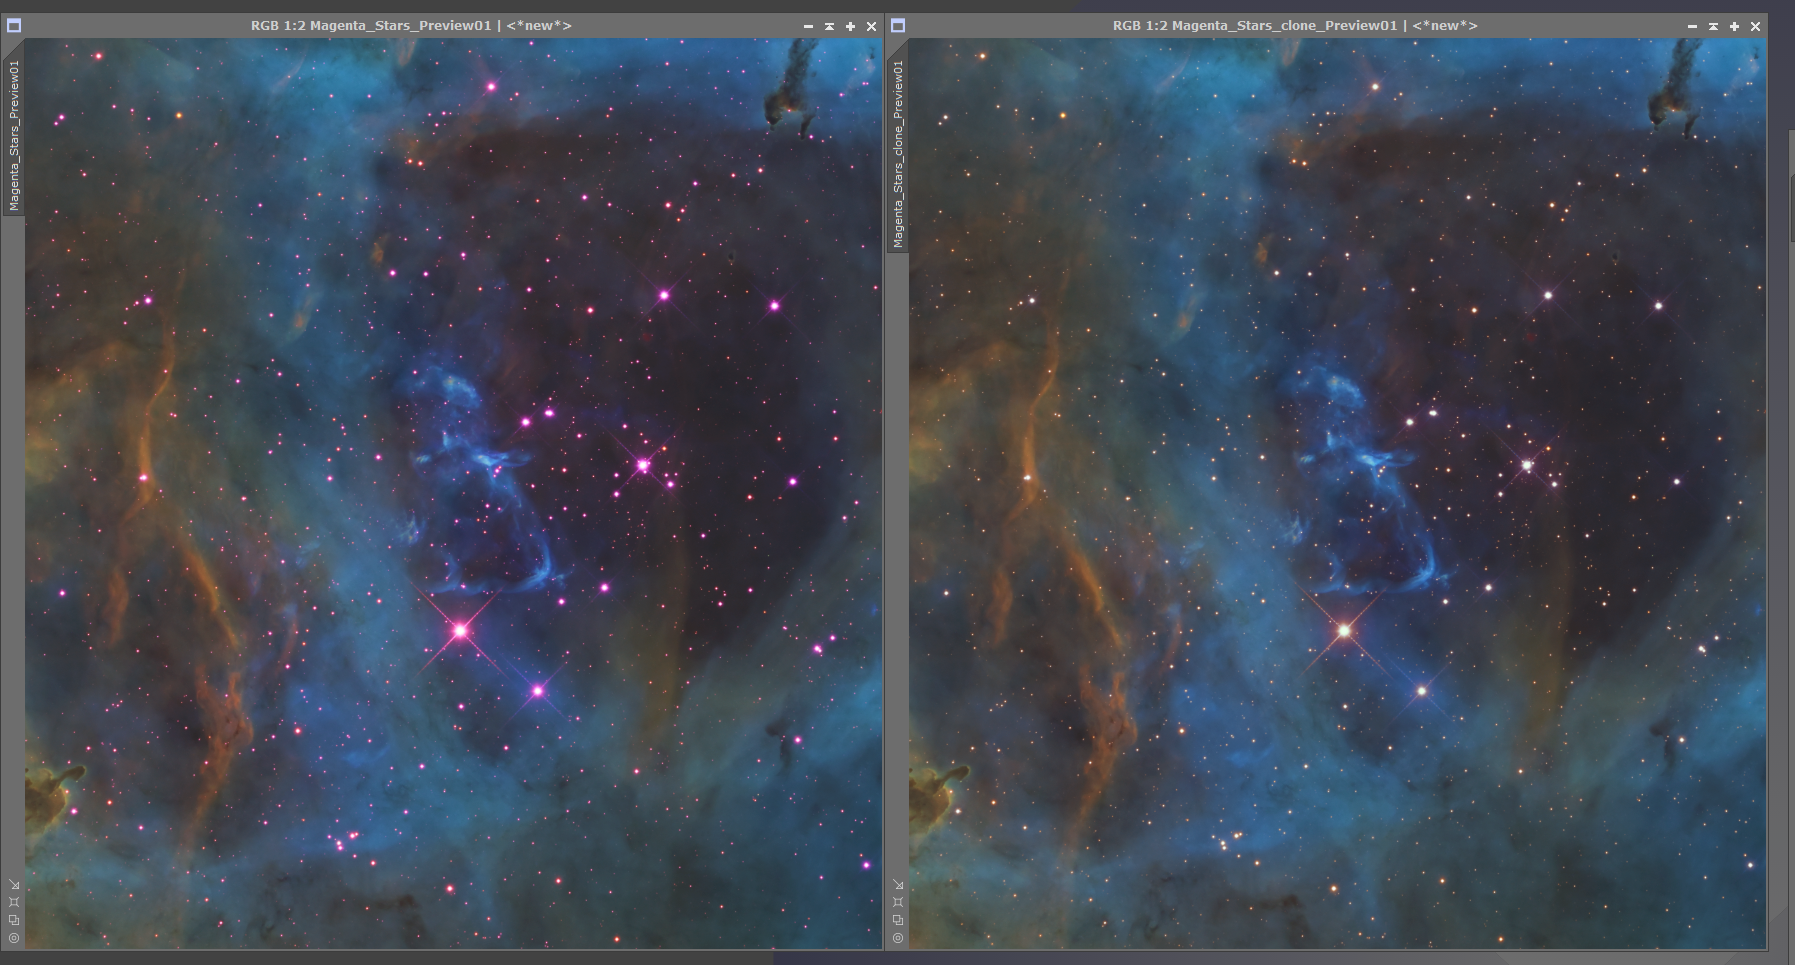The height and width of the screenshot is (965, 1795).
Task: Open the window menu icon of the Magenta_Stars_clone_Preview01 window
Action: pos(898,26)
